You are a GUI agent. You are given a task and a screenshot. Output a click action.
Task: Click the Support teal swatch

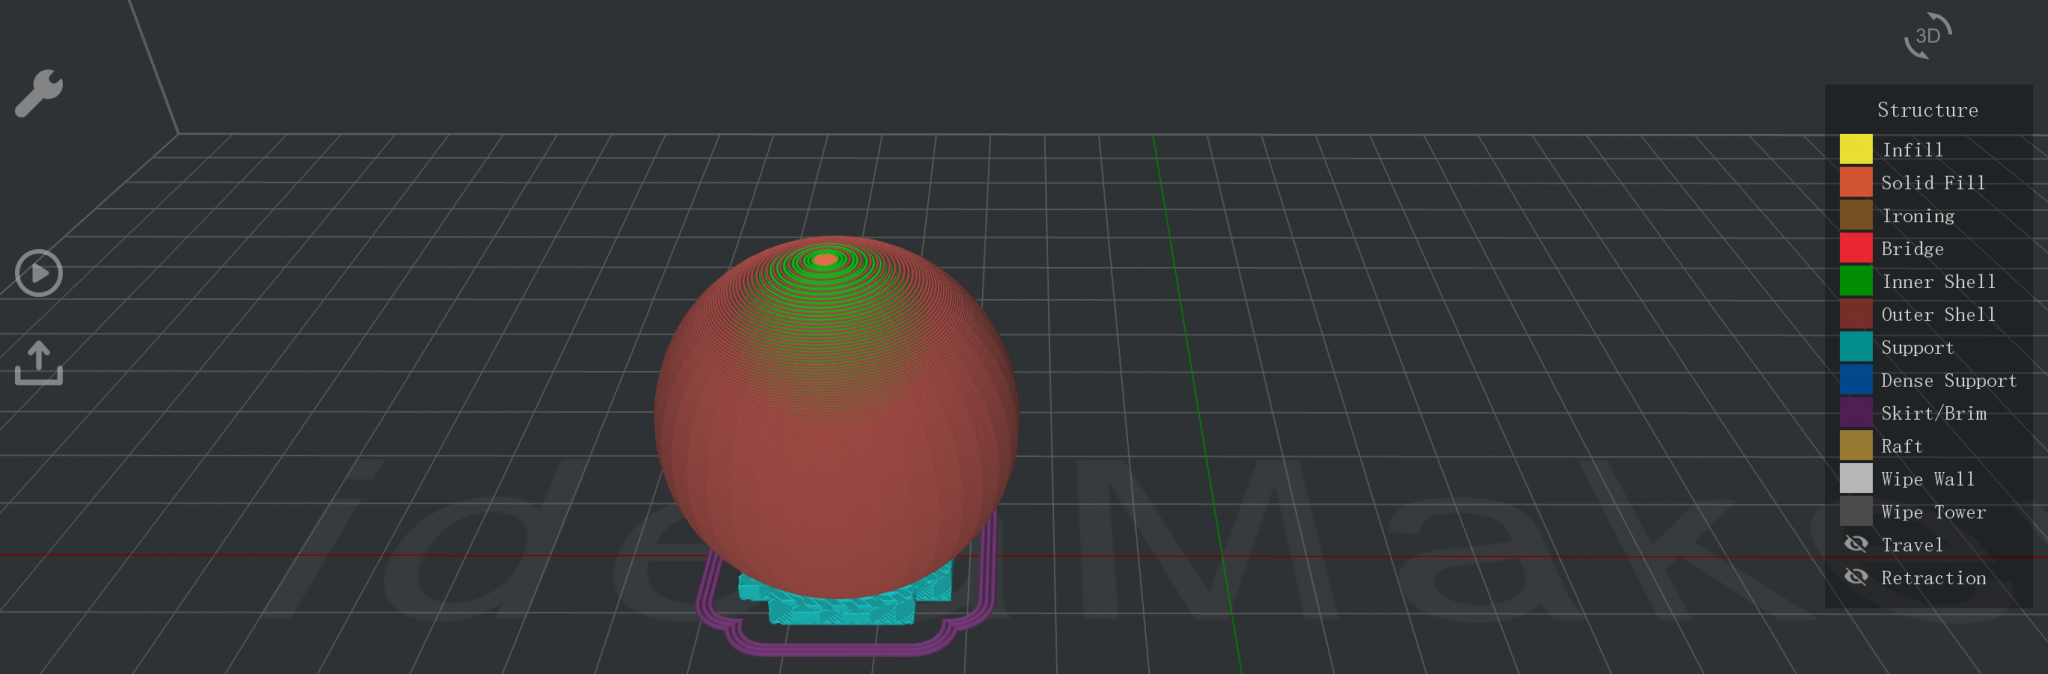(1856, 347)
